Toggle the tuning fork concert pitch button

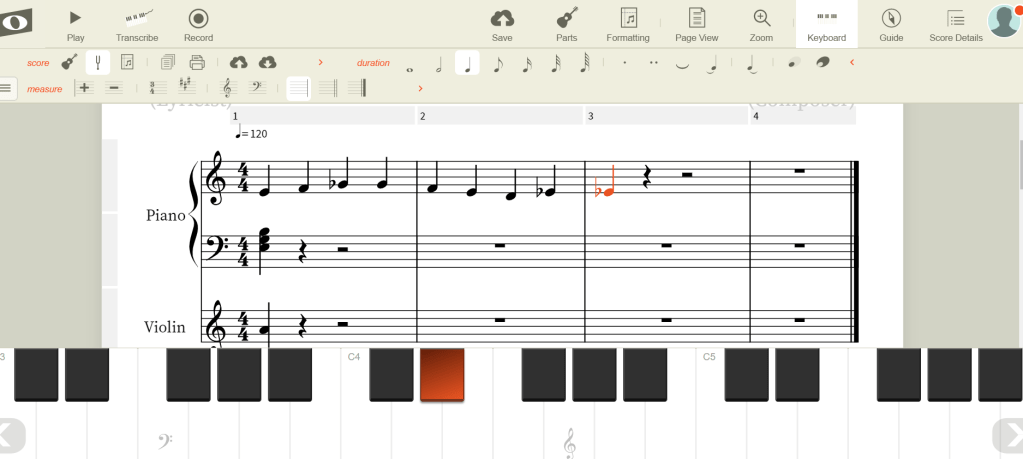tap(98, 63)
